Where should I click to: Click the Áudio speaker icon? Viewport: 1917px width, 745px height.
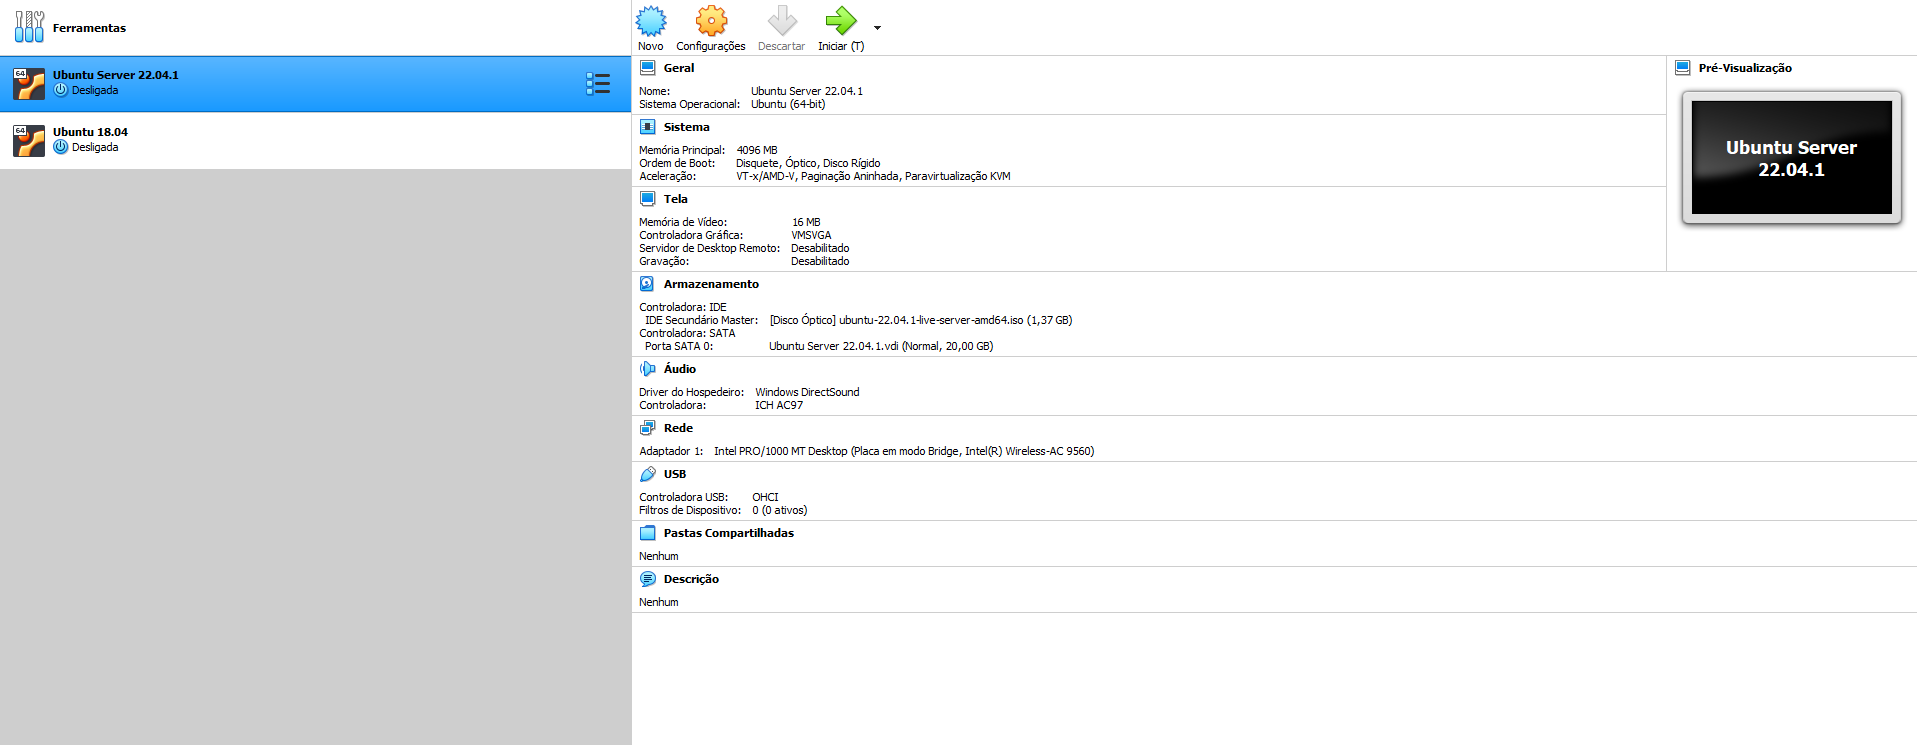coord(647,369)
